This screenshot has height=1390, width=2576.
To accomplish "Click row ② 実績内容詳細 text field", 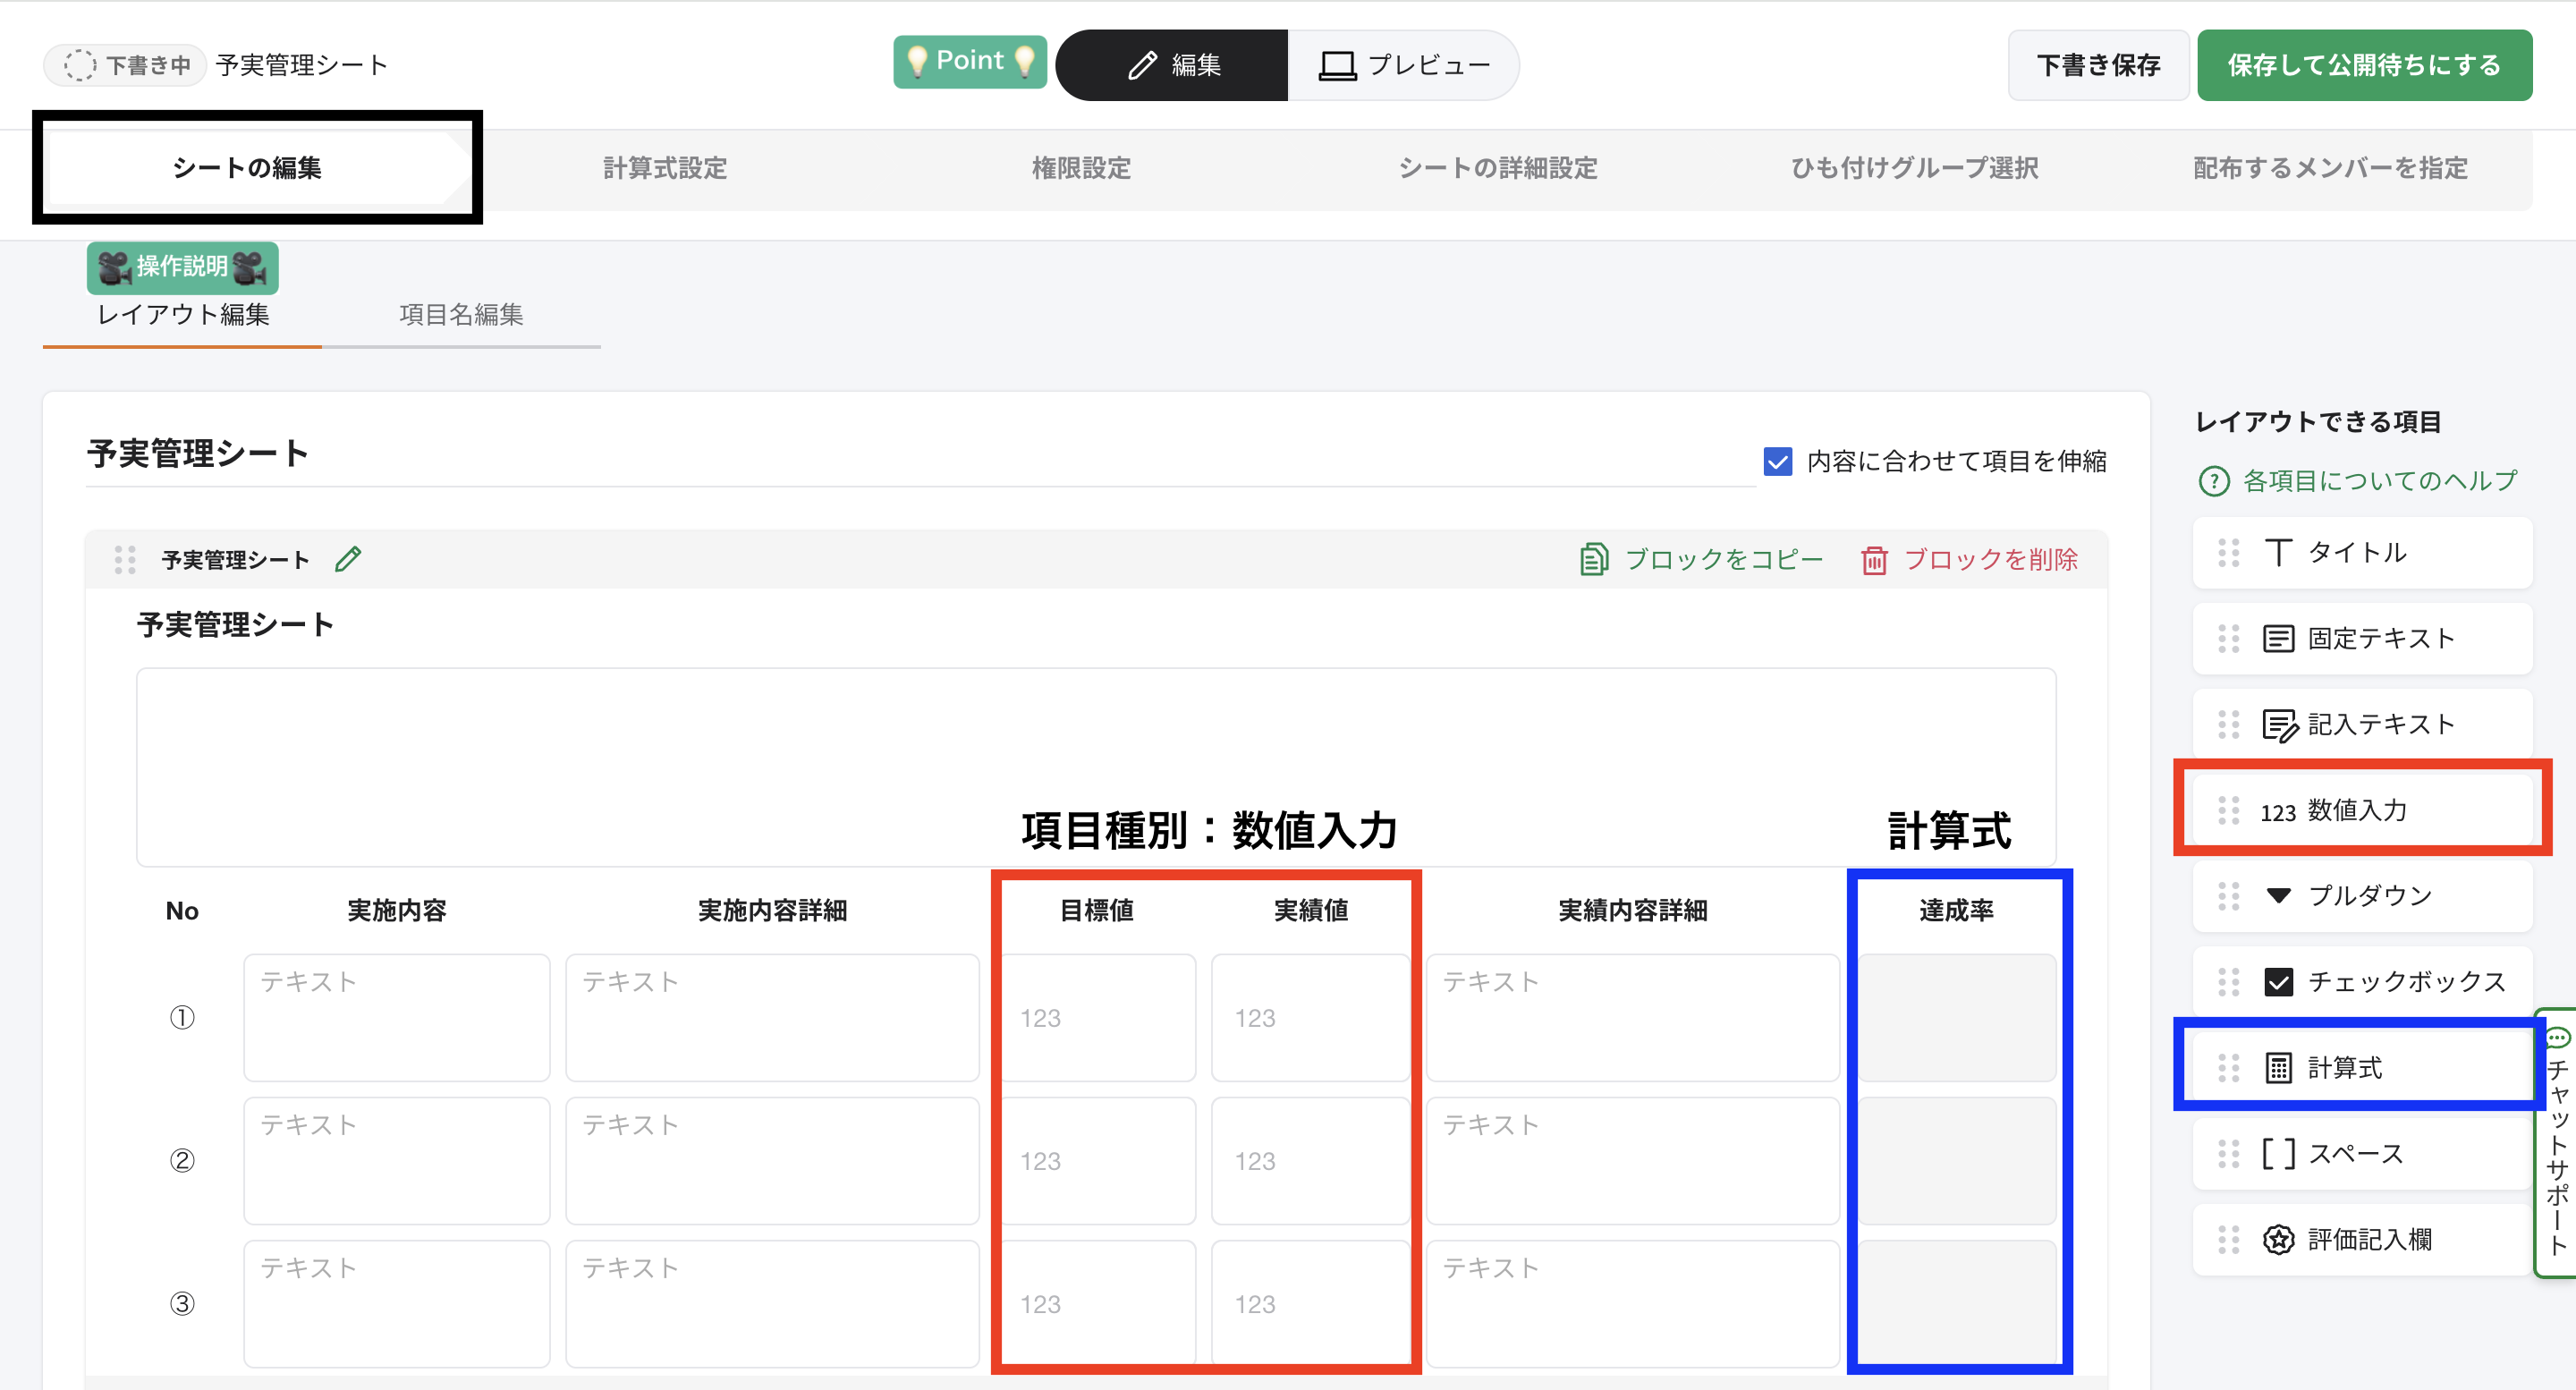I will point(1633,1161).
